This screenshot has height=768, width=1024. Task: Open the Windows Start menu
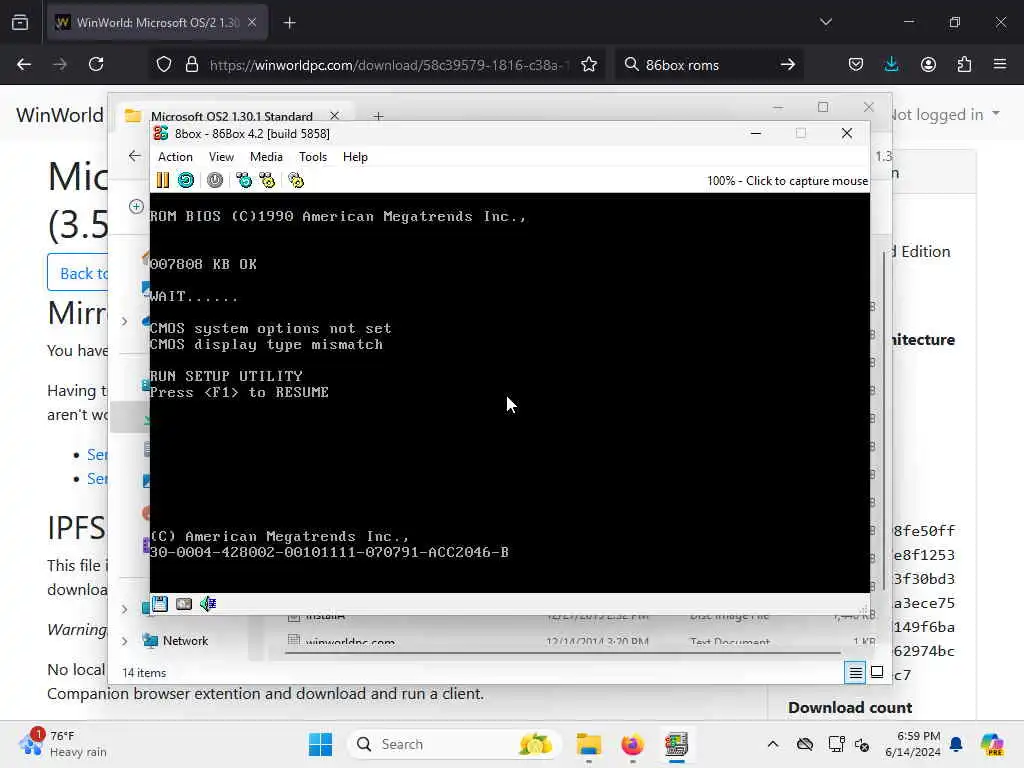pyautogui.click(x=320, y=744)
